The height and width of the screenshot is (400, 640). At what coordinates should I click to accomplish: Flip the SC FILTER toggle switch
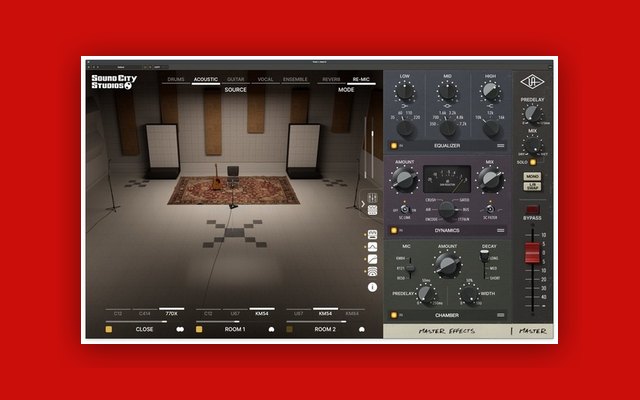(x=490, y=209)
